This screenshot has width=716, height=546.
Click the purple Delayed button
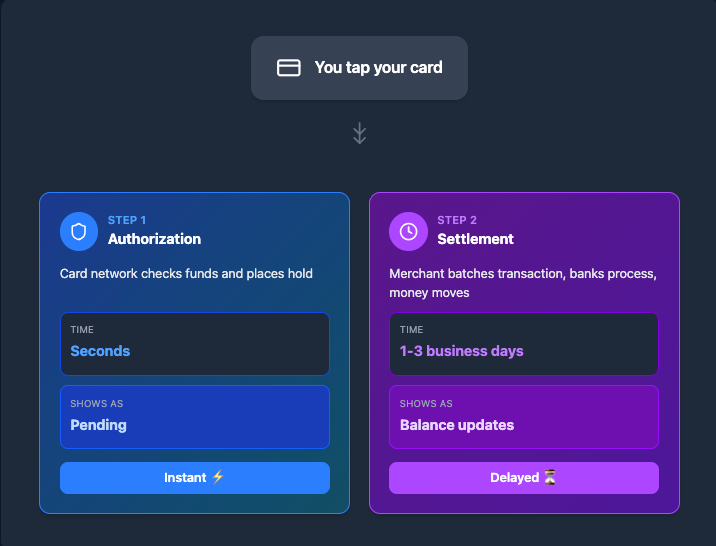pos(524,478)
